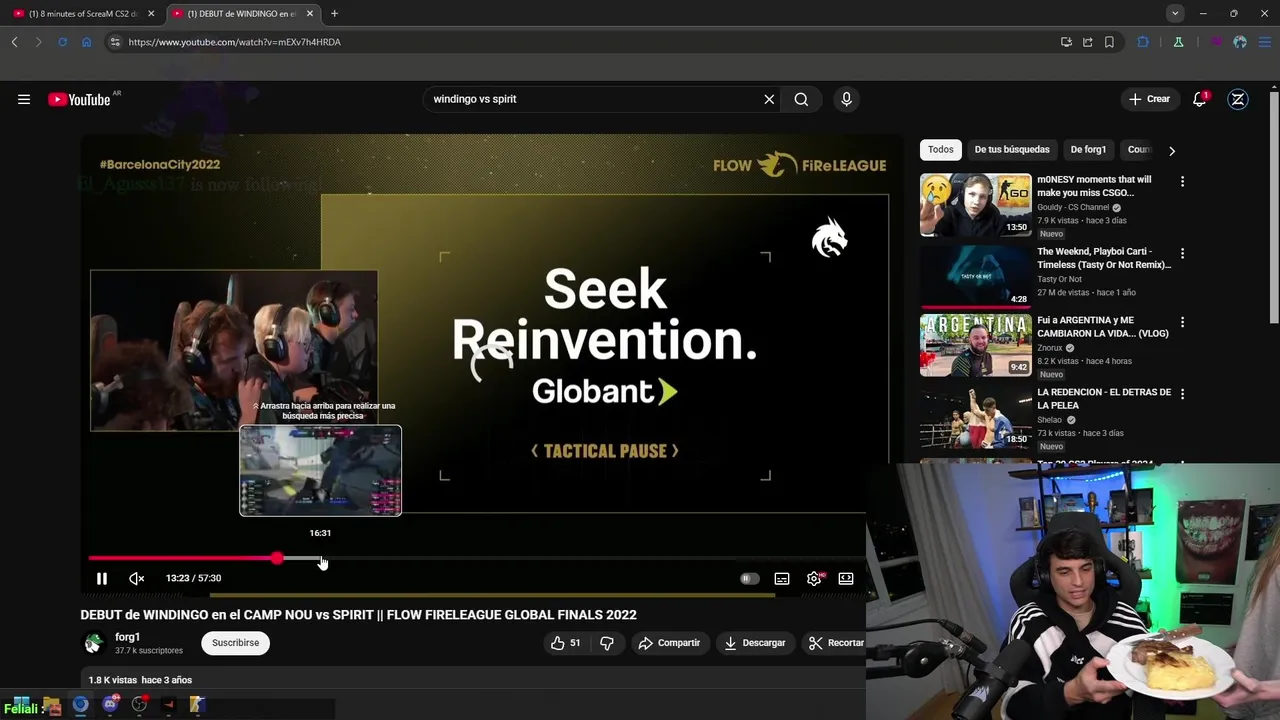Open player settings gear
Viewport: 1280px width, 720px height.
814,578
